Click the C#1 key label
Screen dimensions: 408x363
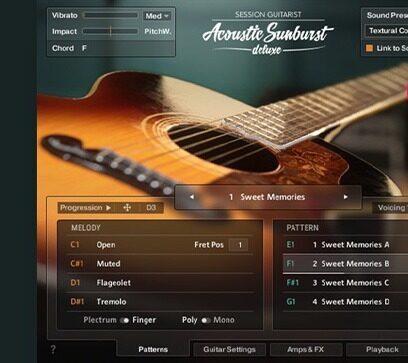click(x=77, y=264)
